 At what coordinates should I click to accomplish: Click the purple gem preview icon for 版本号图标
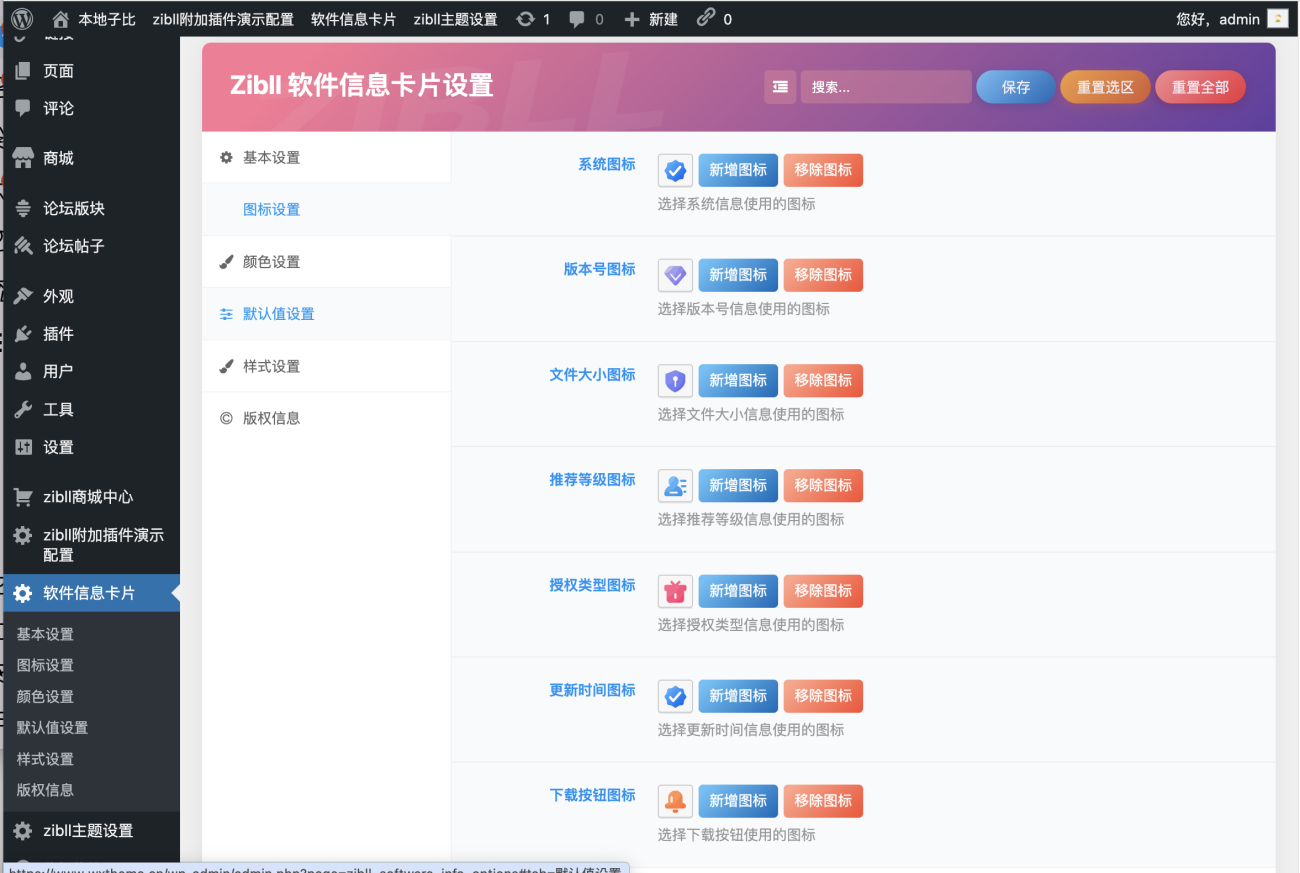pos(675,275)
